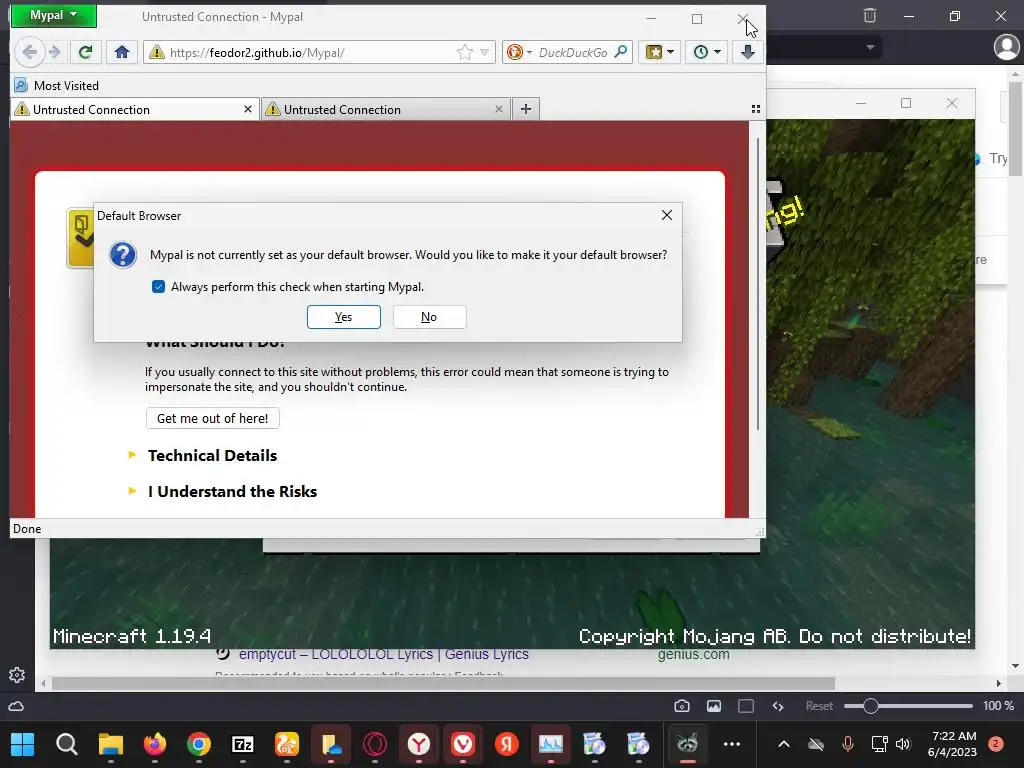Click the cloud icon in the status bar
The height and width of the screenshot is (768, 1024).
click(16, 706)
